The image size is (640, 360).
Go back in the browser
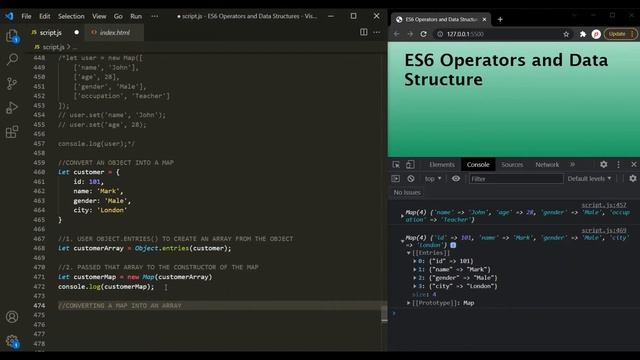point(396,34)
